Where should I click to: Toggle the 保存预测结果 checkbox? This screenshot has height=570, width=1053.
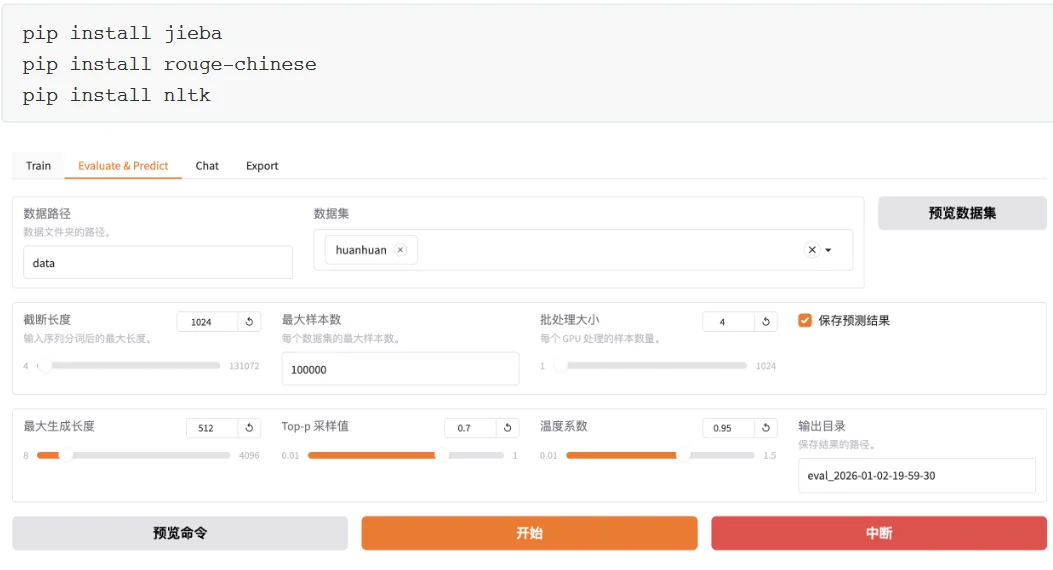tap(805, 321)
